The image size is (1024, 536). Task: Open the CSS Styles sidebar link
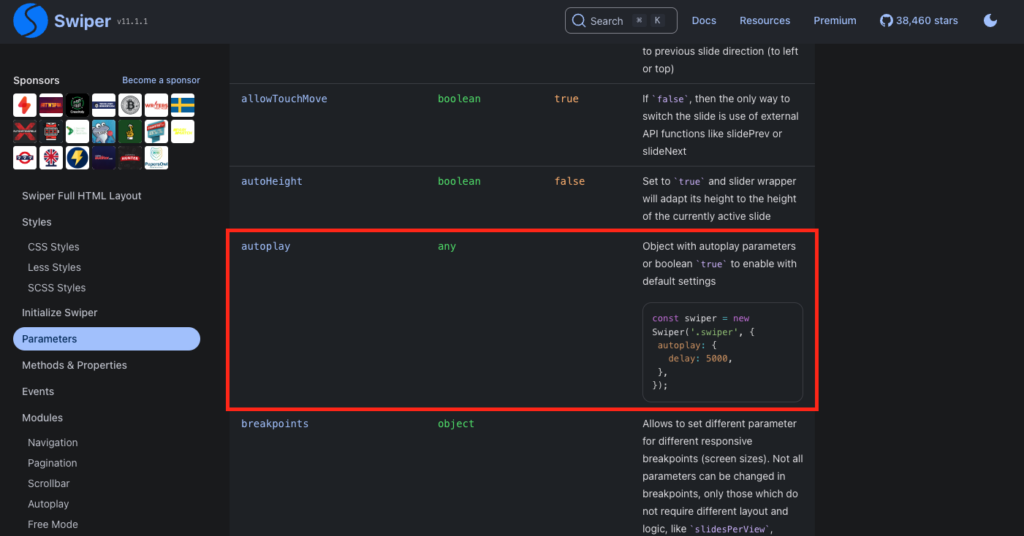point(54,247)
